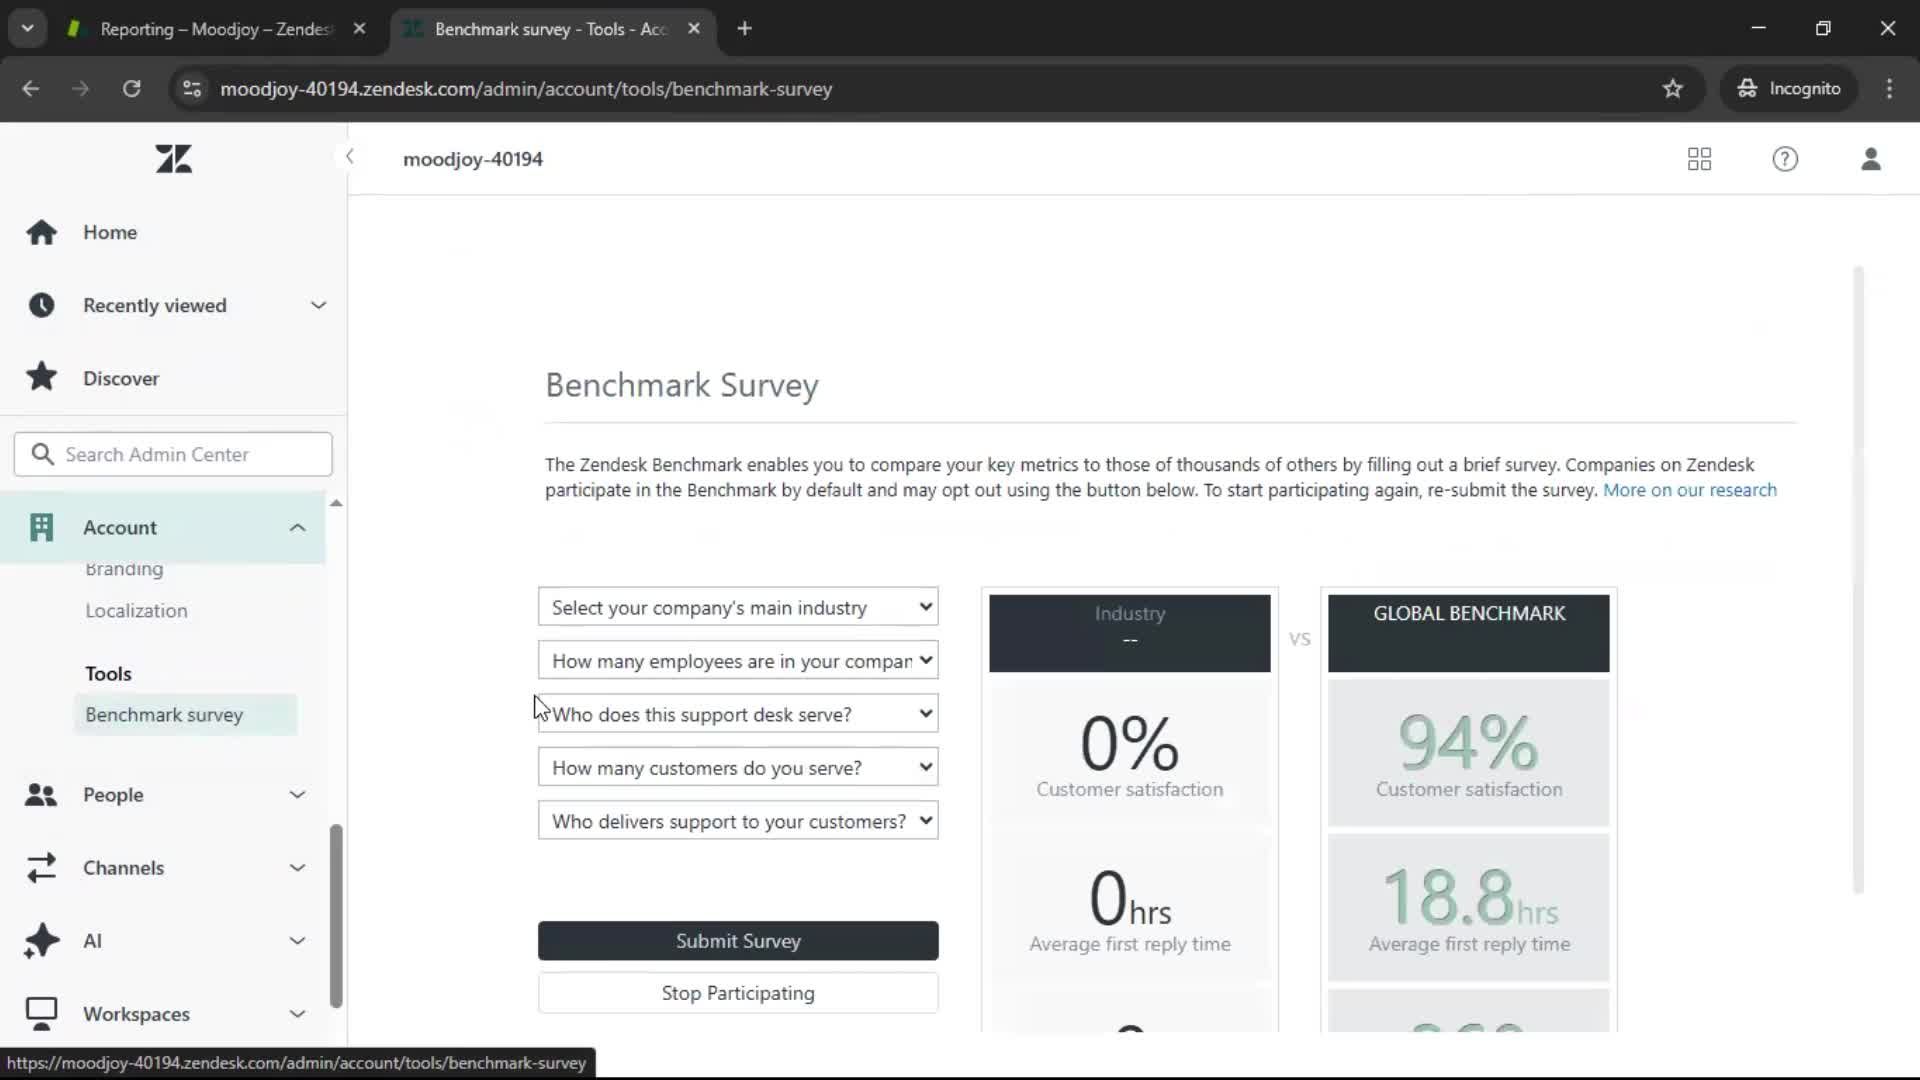Open Localization under Account
Screen dimensions: 1920x1080
pos(136,611)
